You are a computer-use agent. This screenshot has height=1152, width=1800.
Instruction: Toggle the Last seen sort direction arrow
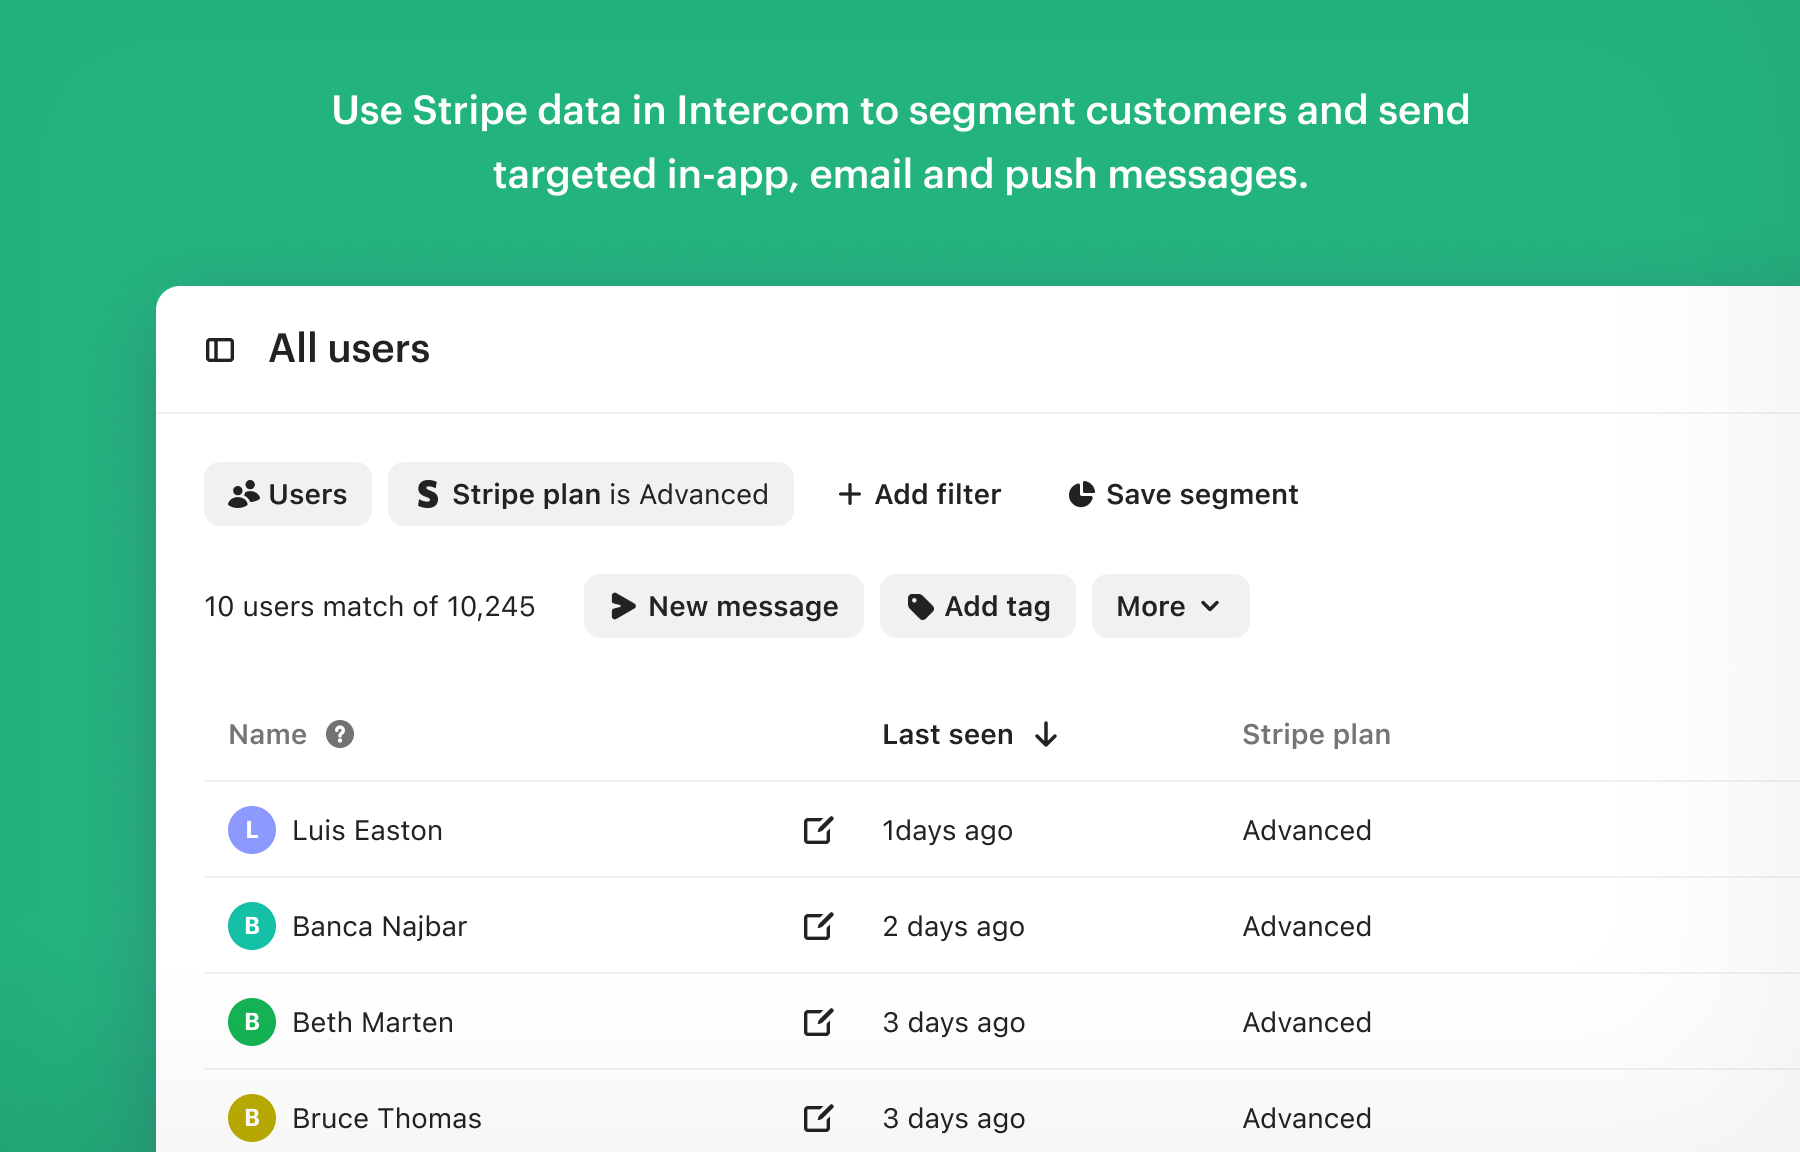tap(1046, 734)
